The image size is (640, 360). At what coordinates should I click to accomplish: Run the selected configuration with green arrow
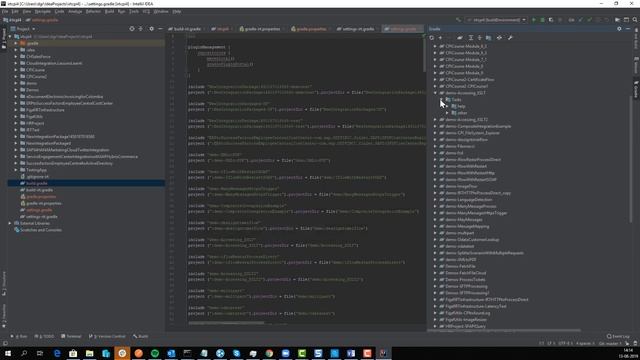[x=533, y=20]
